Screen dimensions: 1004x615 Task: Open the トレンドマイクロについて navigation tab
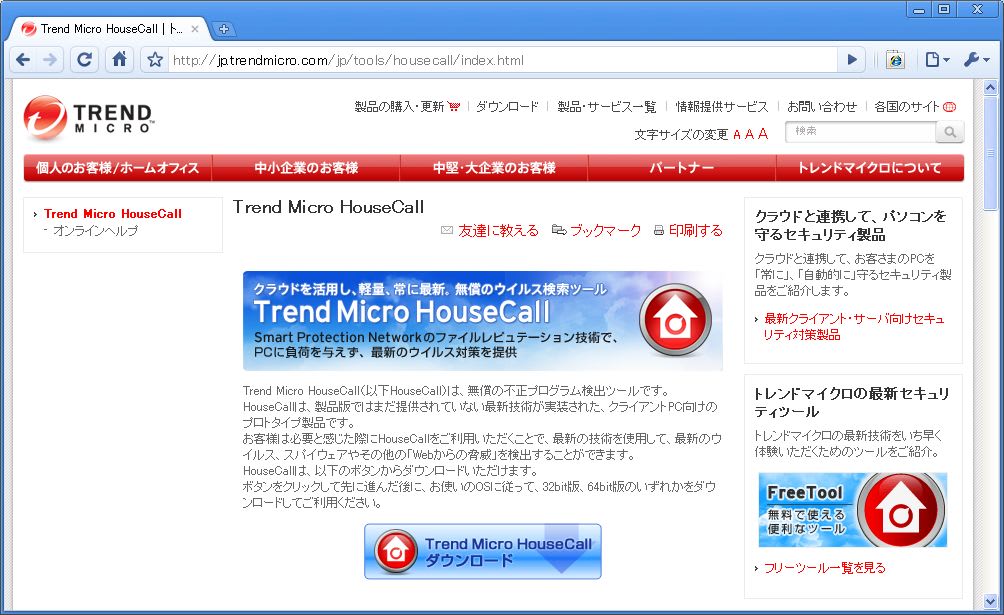869,168
